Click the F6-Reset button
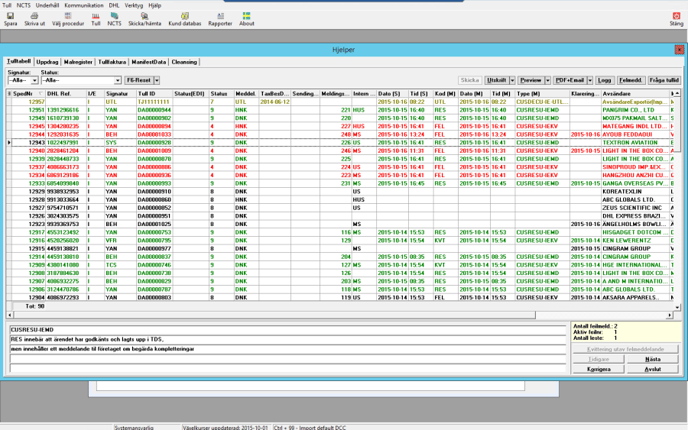Viewport: 688px width, 430px height. (x=139, y=80)
